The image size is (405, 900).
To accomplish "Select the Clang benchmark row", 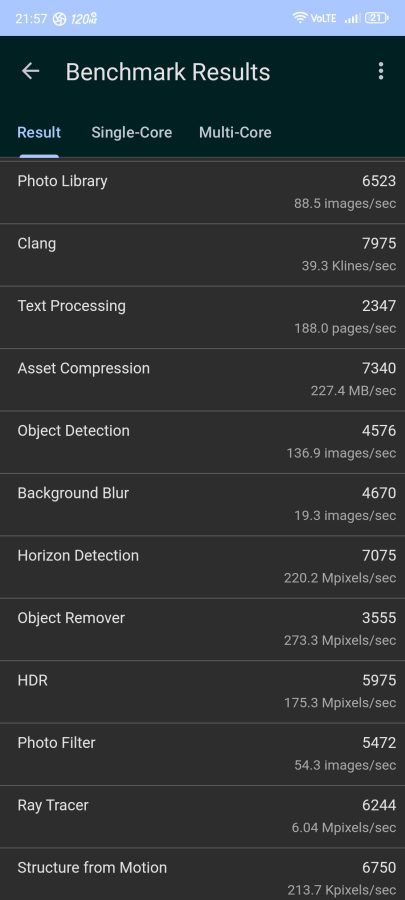I will (x=202, y=255).
